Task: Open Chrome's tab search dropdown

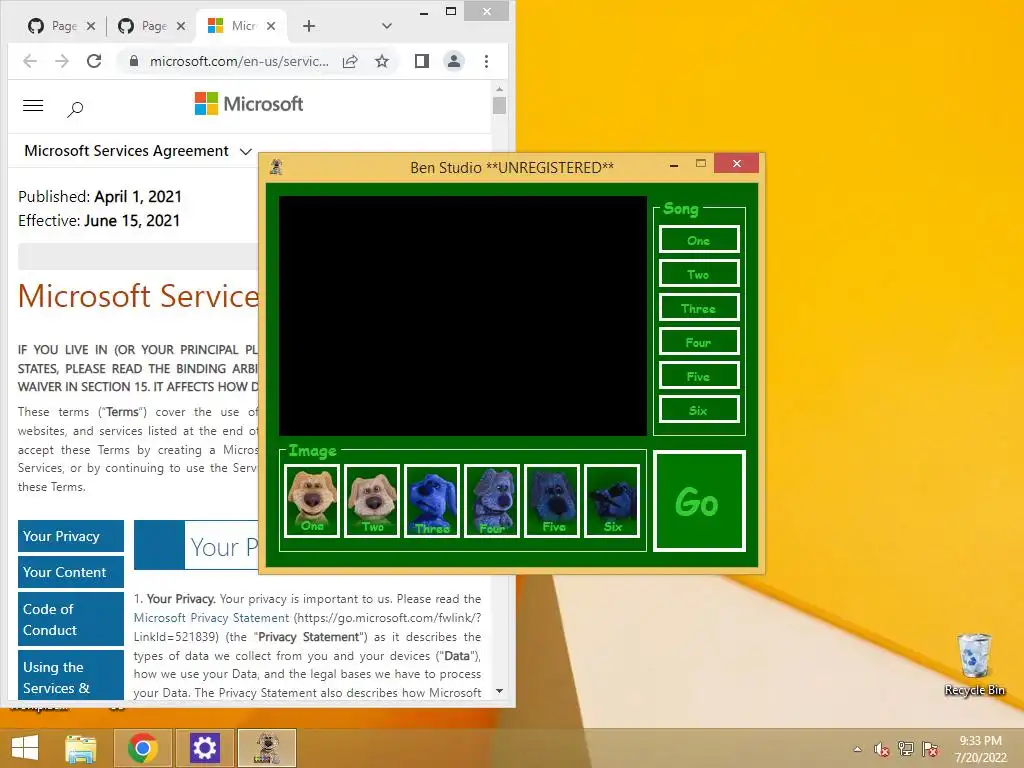Action: click(x=387, y=26)
